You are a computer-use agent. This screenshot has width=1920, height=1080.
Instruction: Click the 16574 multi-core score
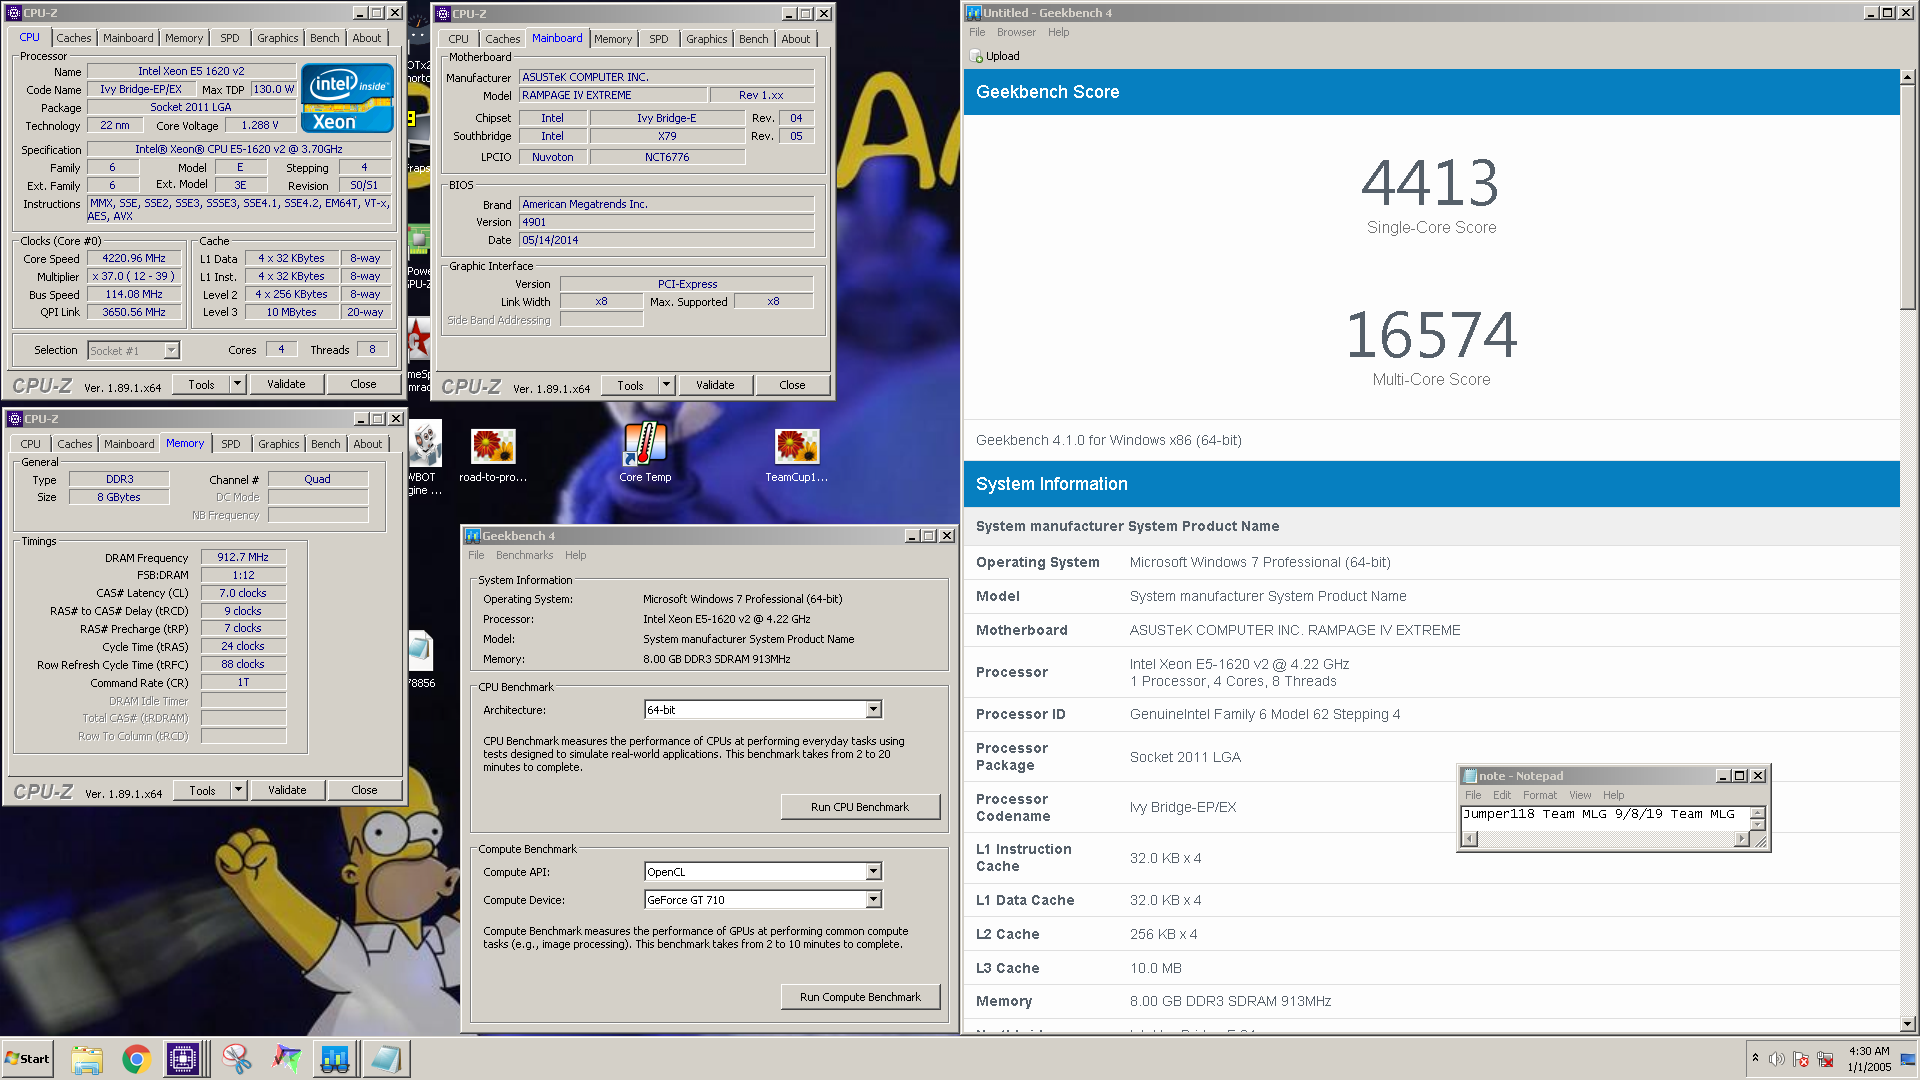tap(1431, 335)
